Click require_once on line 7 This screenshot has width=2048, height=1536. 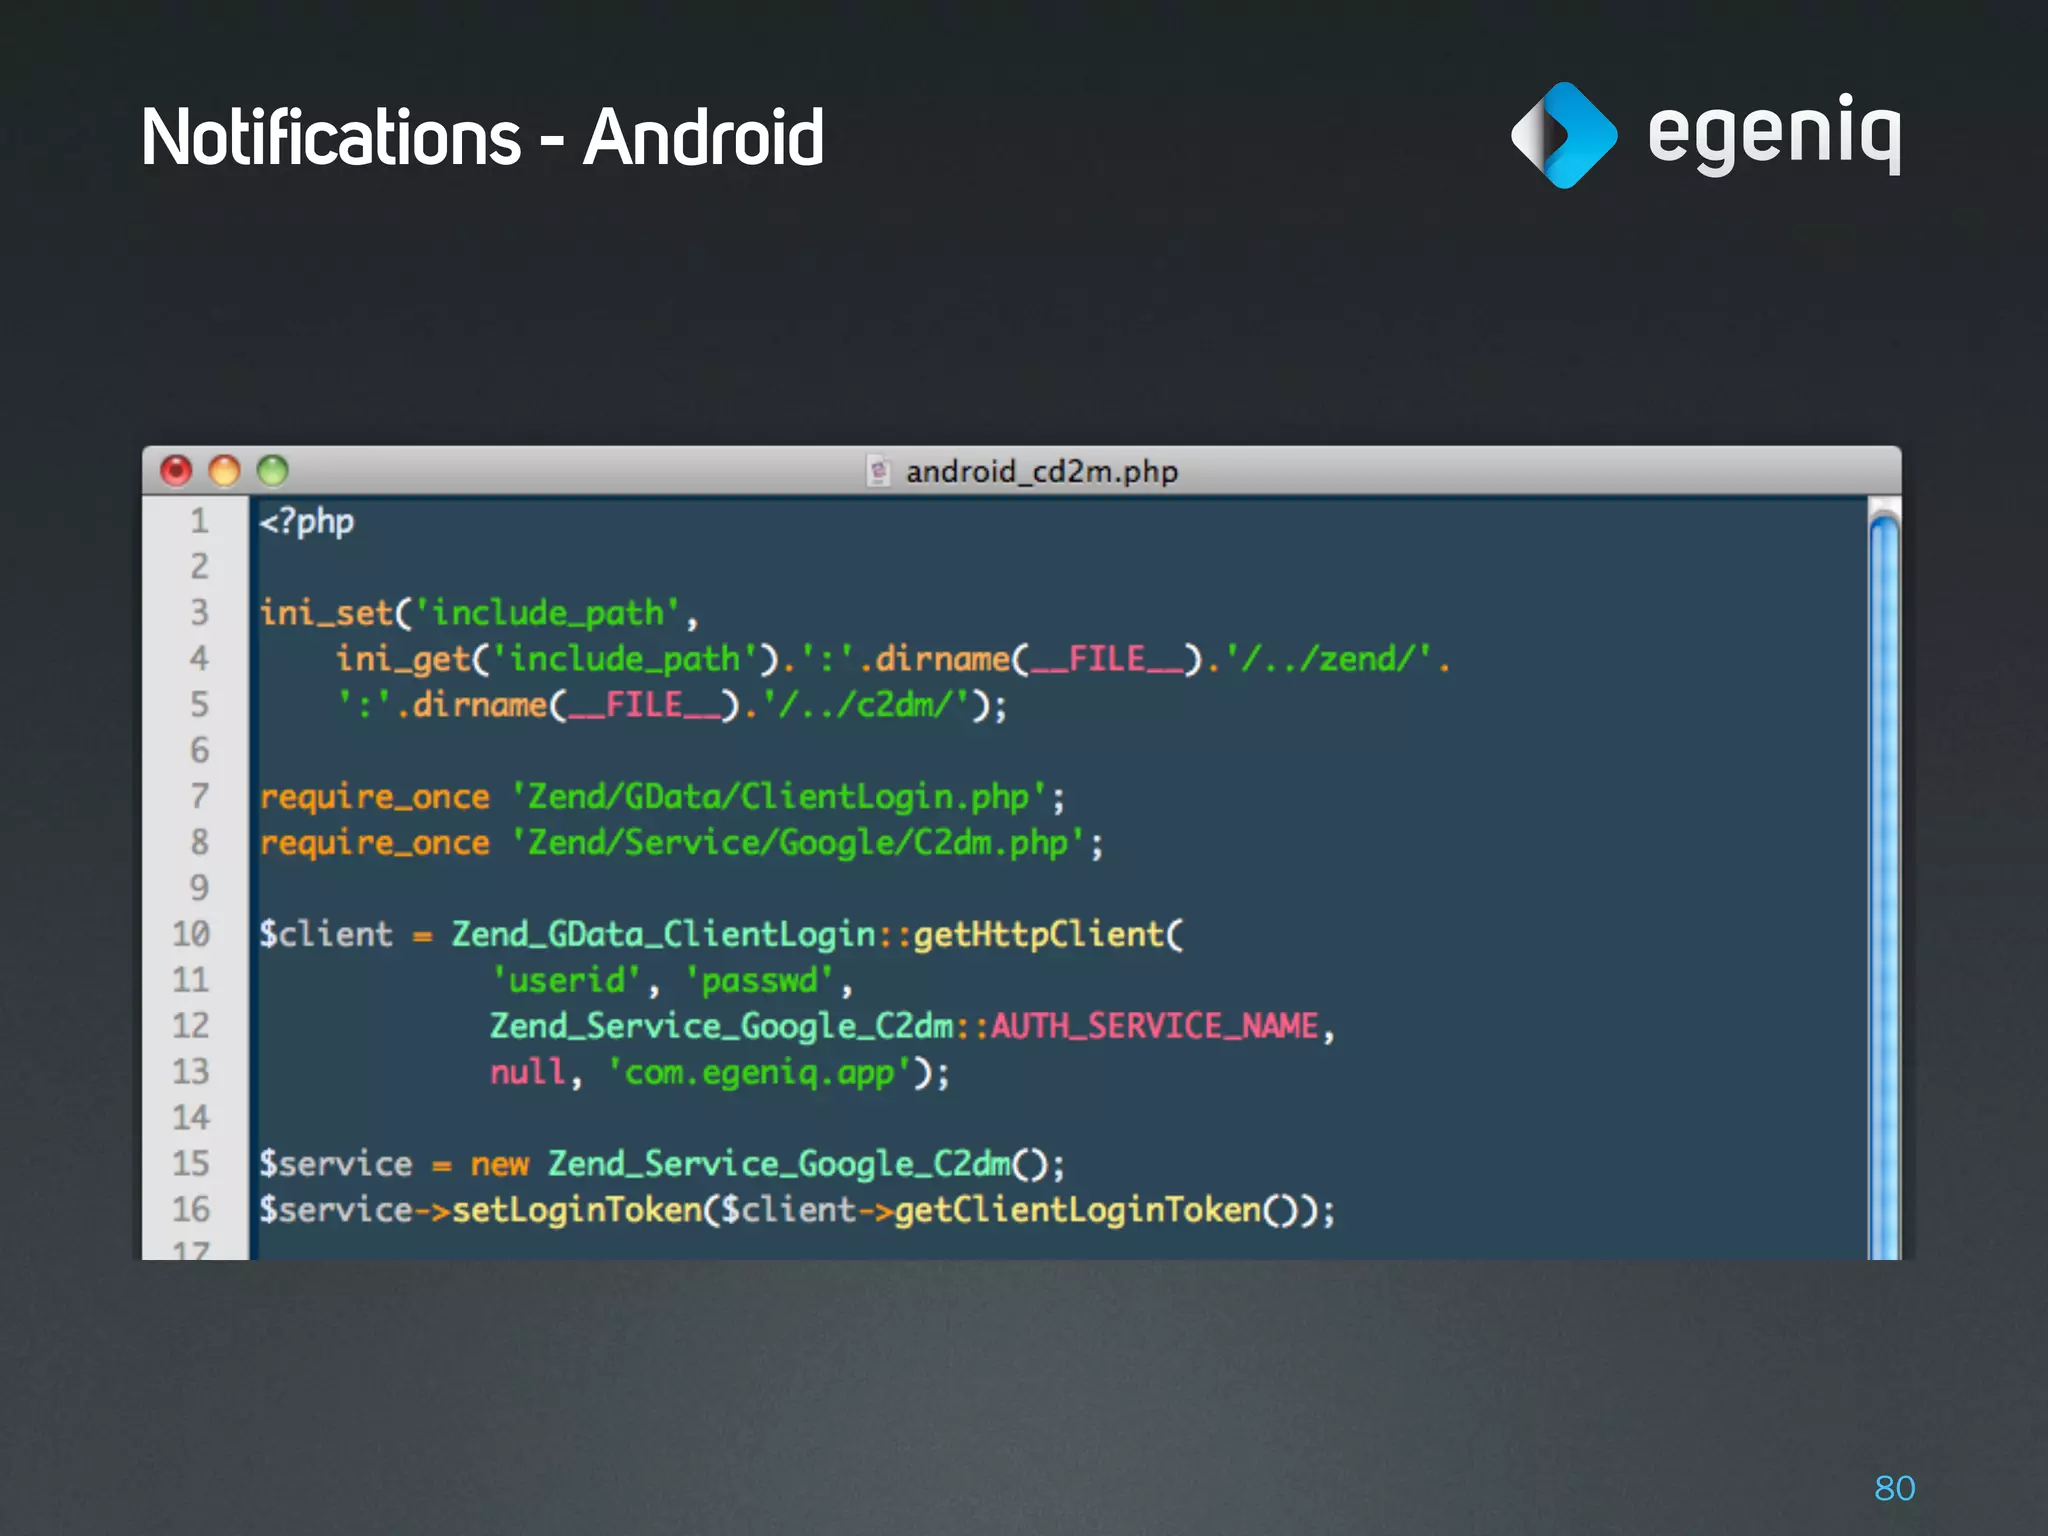click(375, 798)
